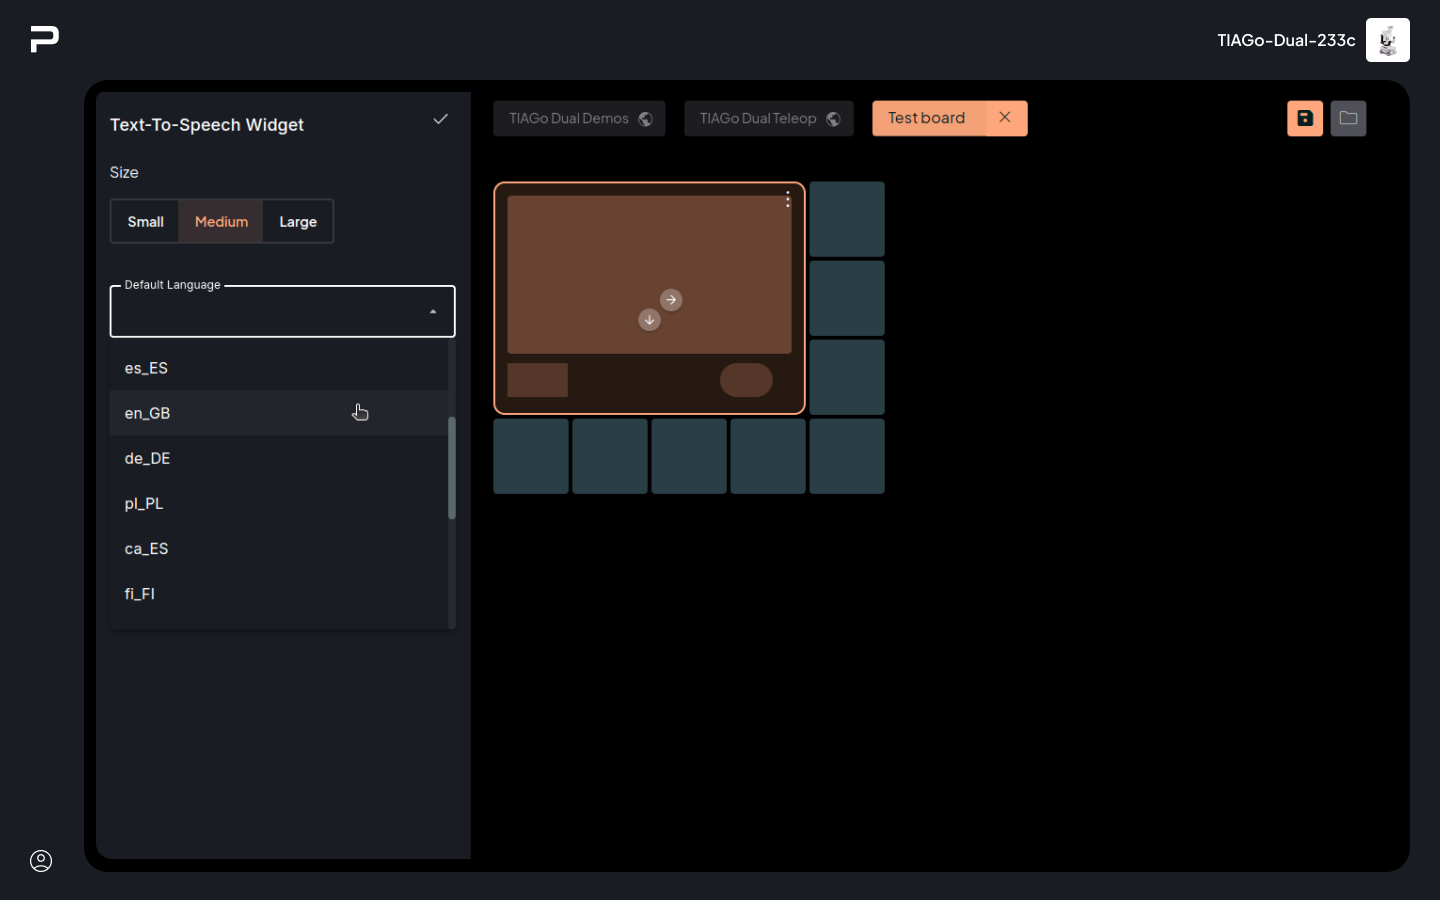Open the user account icon

point(41,861)
